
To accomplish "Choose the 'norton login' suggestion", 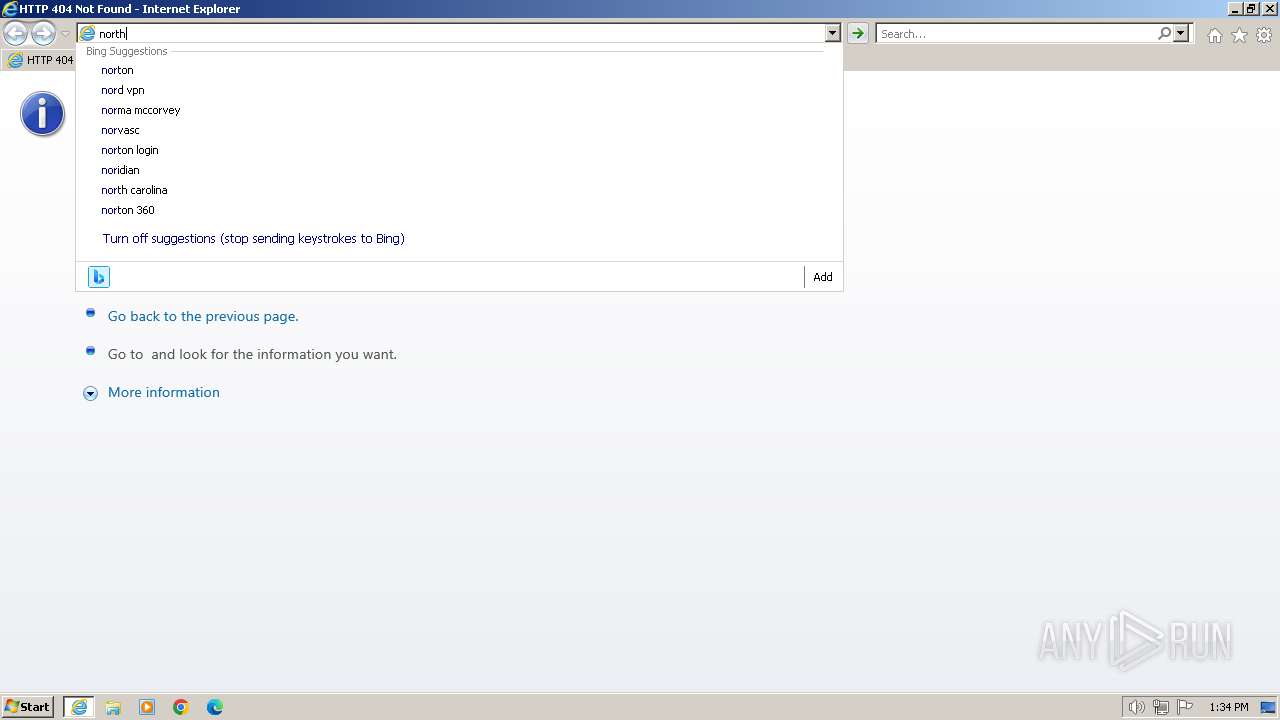I will coord(459,150).
